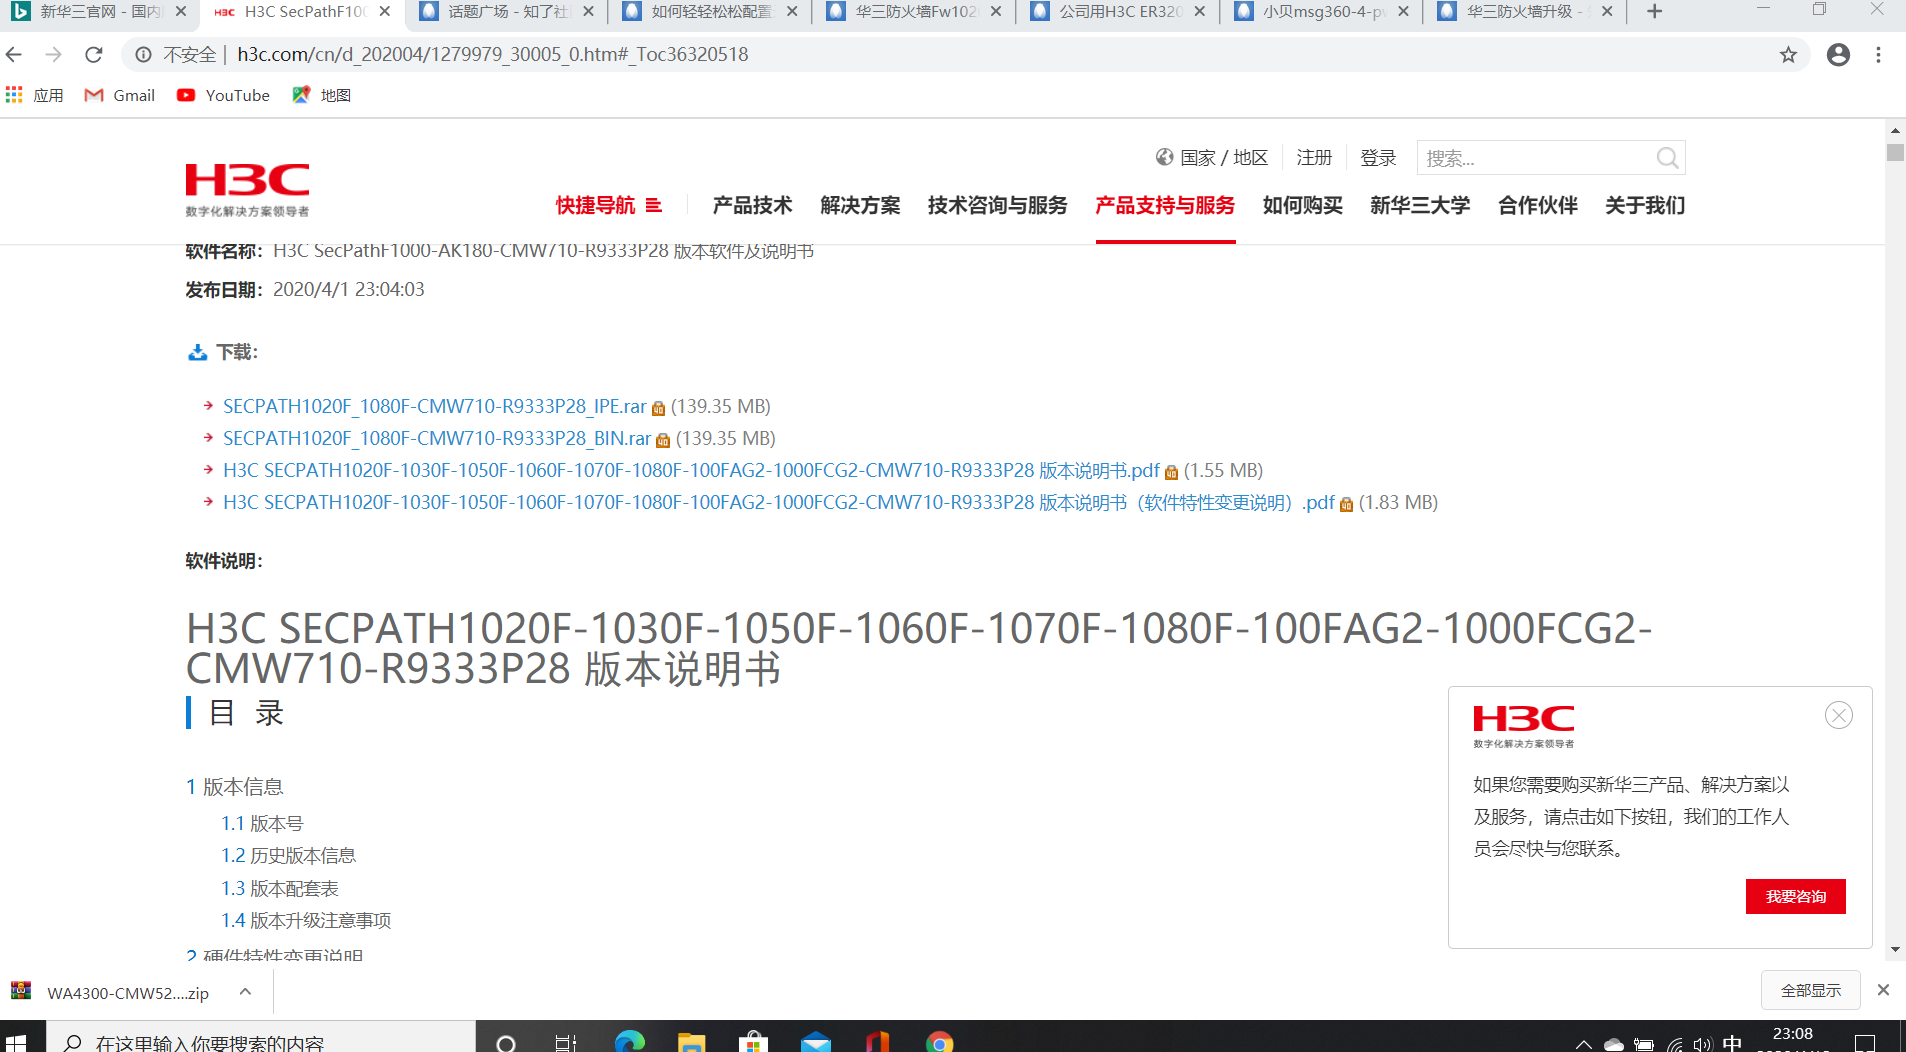Download the R9333P28_BIN.rar file
The width and height of the screenshot is (1906, 1052).
[x=437, y=438]
